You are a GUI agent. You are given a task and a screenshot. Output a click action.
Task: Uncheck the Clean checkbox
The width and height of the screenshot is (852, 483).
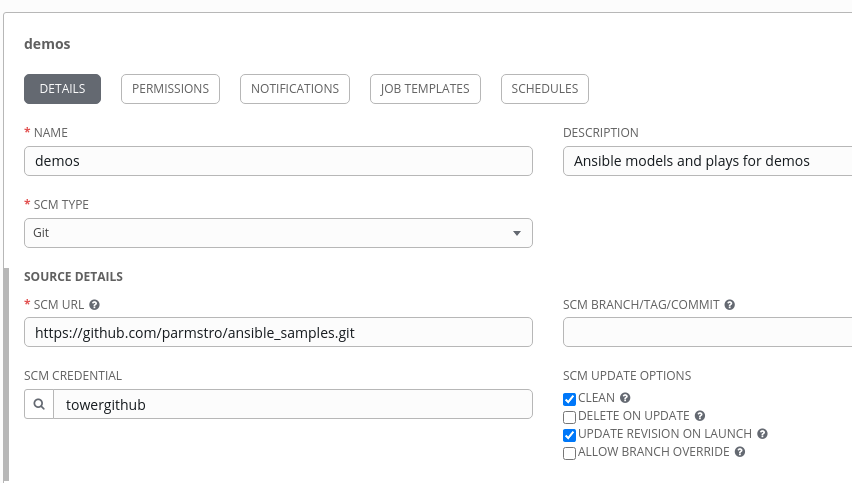(570, 399)
